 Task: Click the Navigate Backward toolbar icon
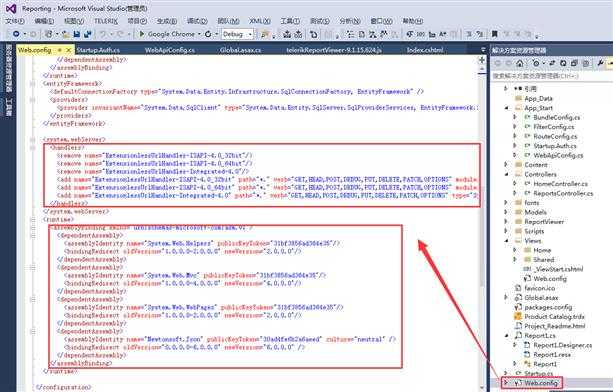[x=16, y=34]
